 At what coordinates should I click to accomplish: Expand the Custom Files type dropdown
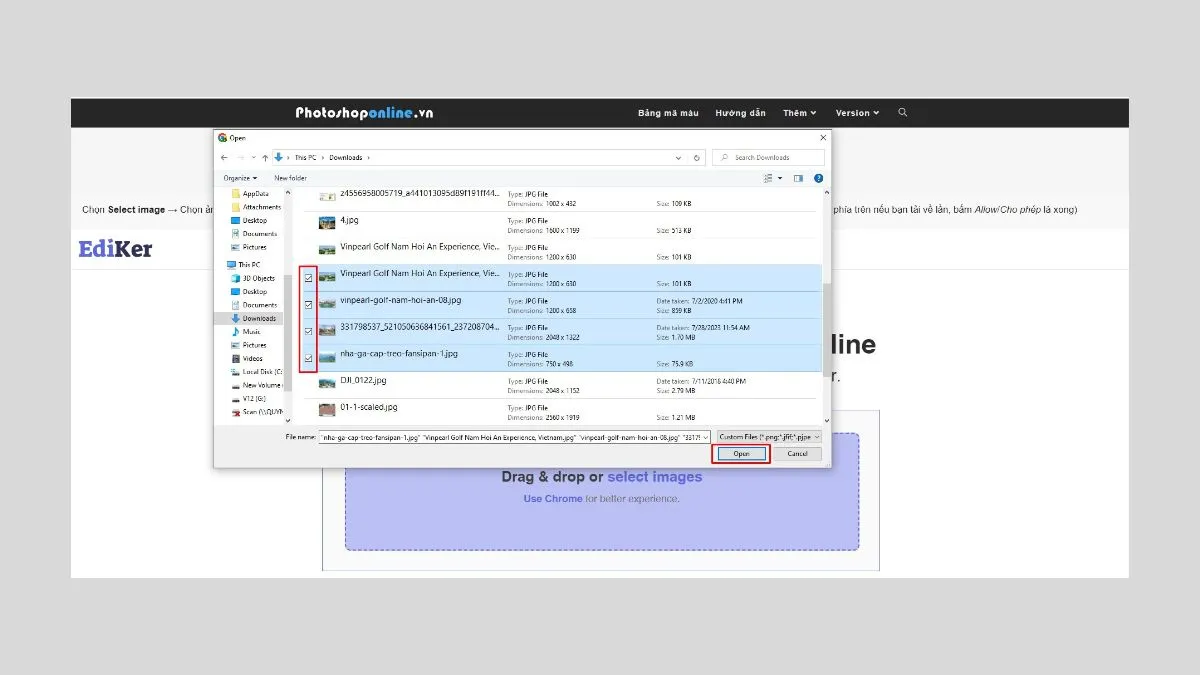click(x=769, y=437)
